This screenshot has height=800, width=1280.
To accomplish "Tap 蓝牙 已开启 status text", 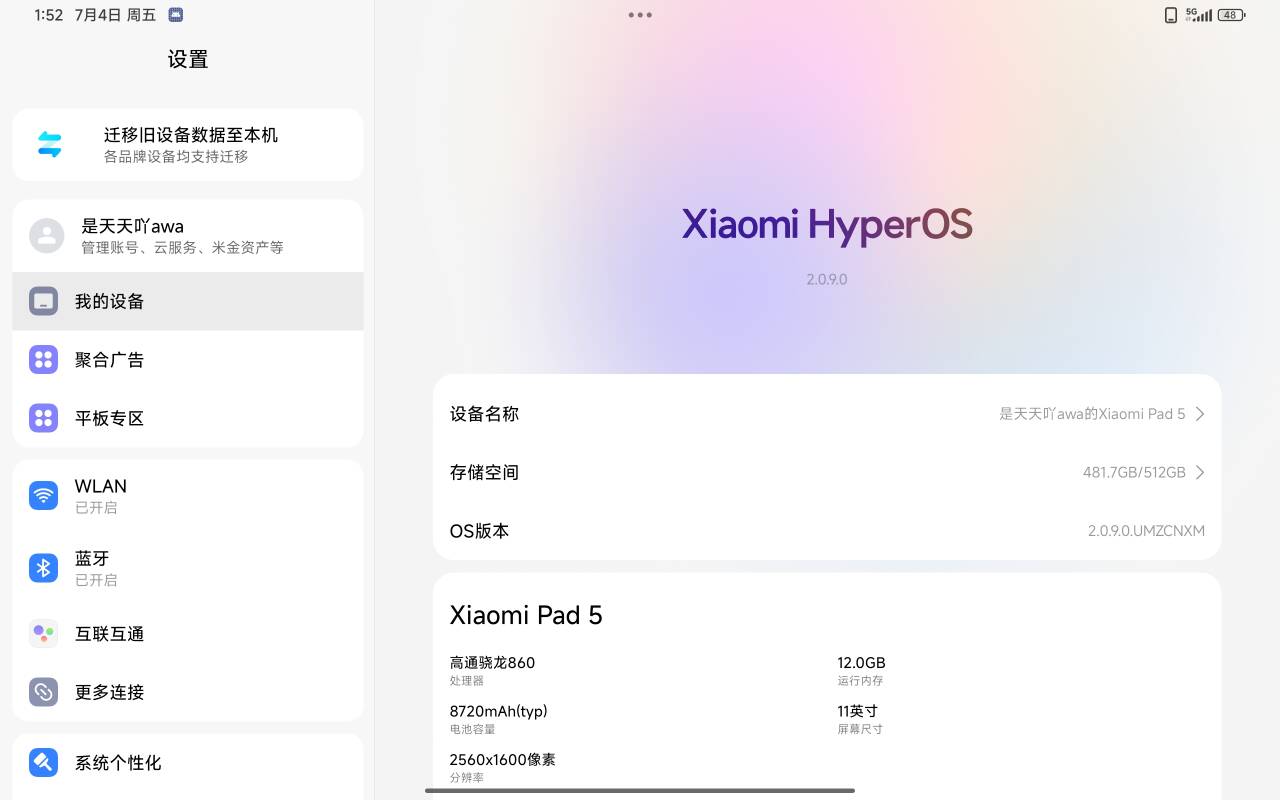I will click(x=96, y=580).
